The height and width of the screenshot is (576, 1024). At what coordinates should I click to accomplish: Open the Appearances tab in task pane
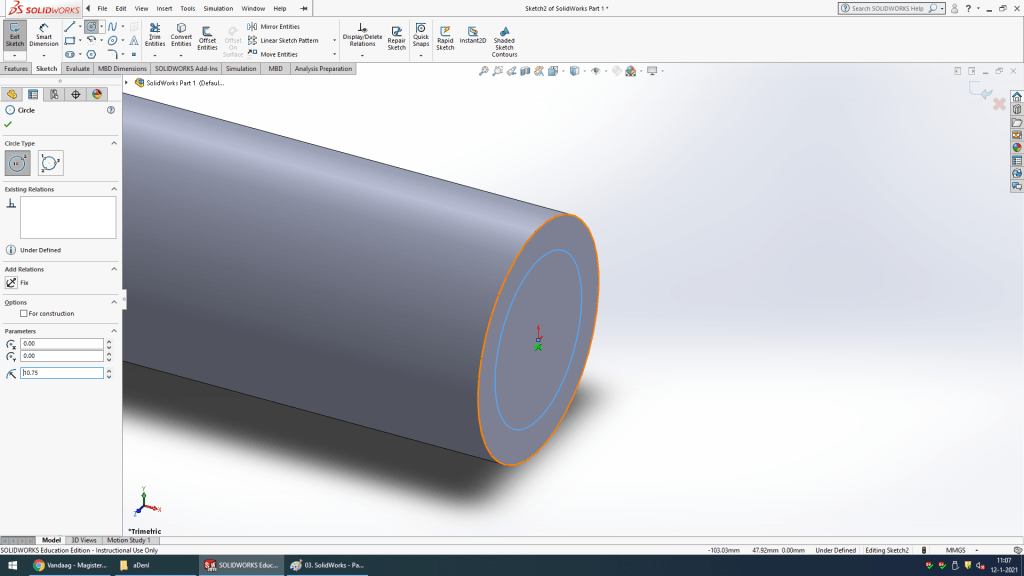point(1017,147)
